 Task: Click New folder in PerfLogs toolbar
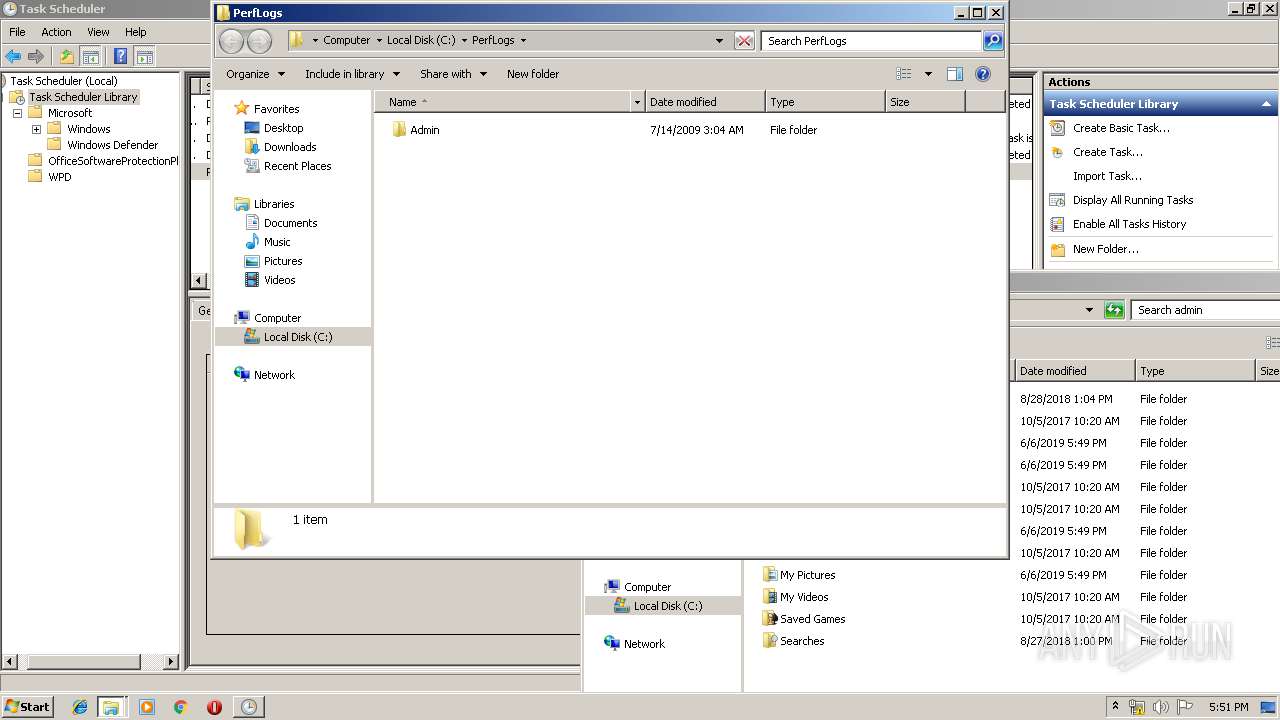tap(533, 74)
